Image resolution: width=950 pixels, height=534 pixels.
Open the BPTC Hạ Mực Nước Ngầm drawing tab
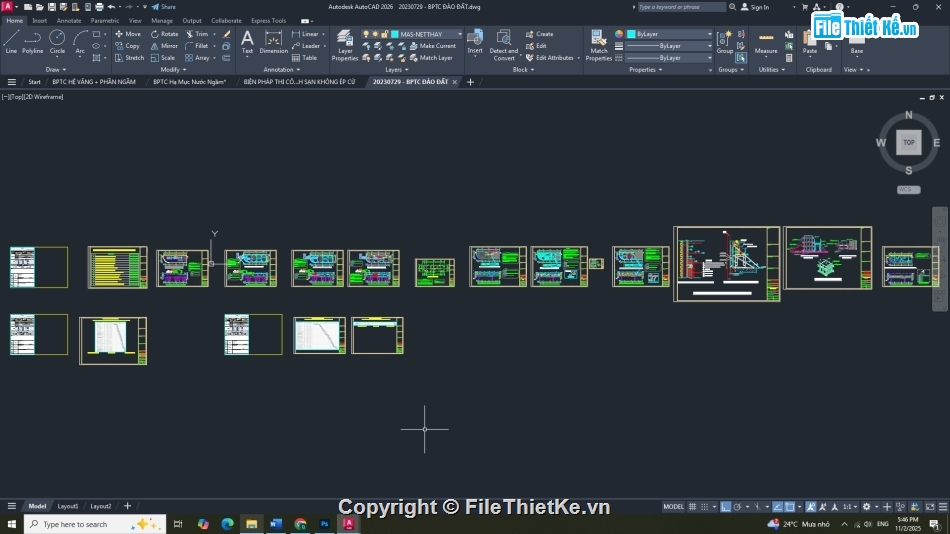click(x=189, y=82)
